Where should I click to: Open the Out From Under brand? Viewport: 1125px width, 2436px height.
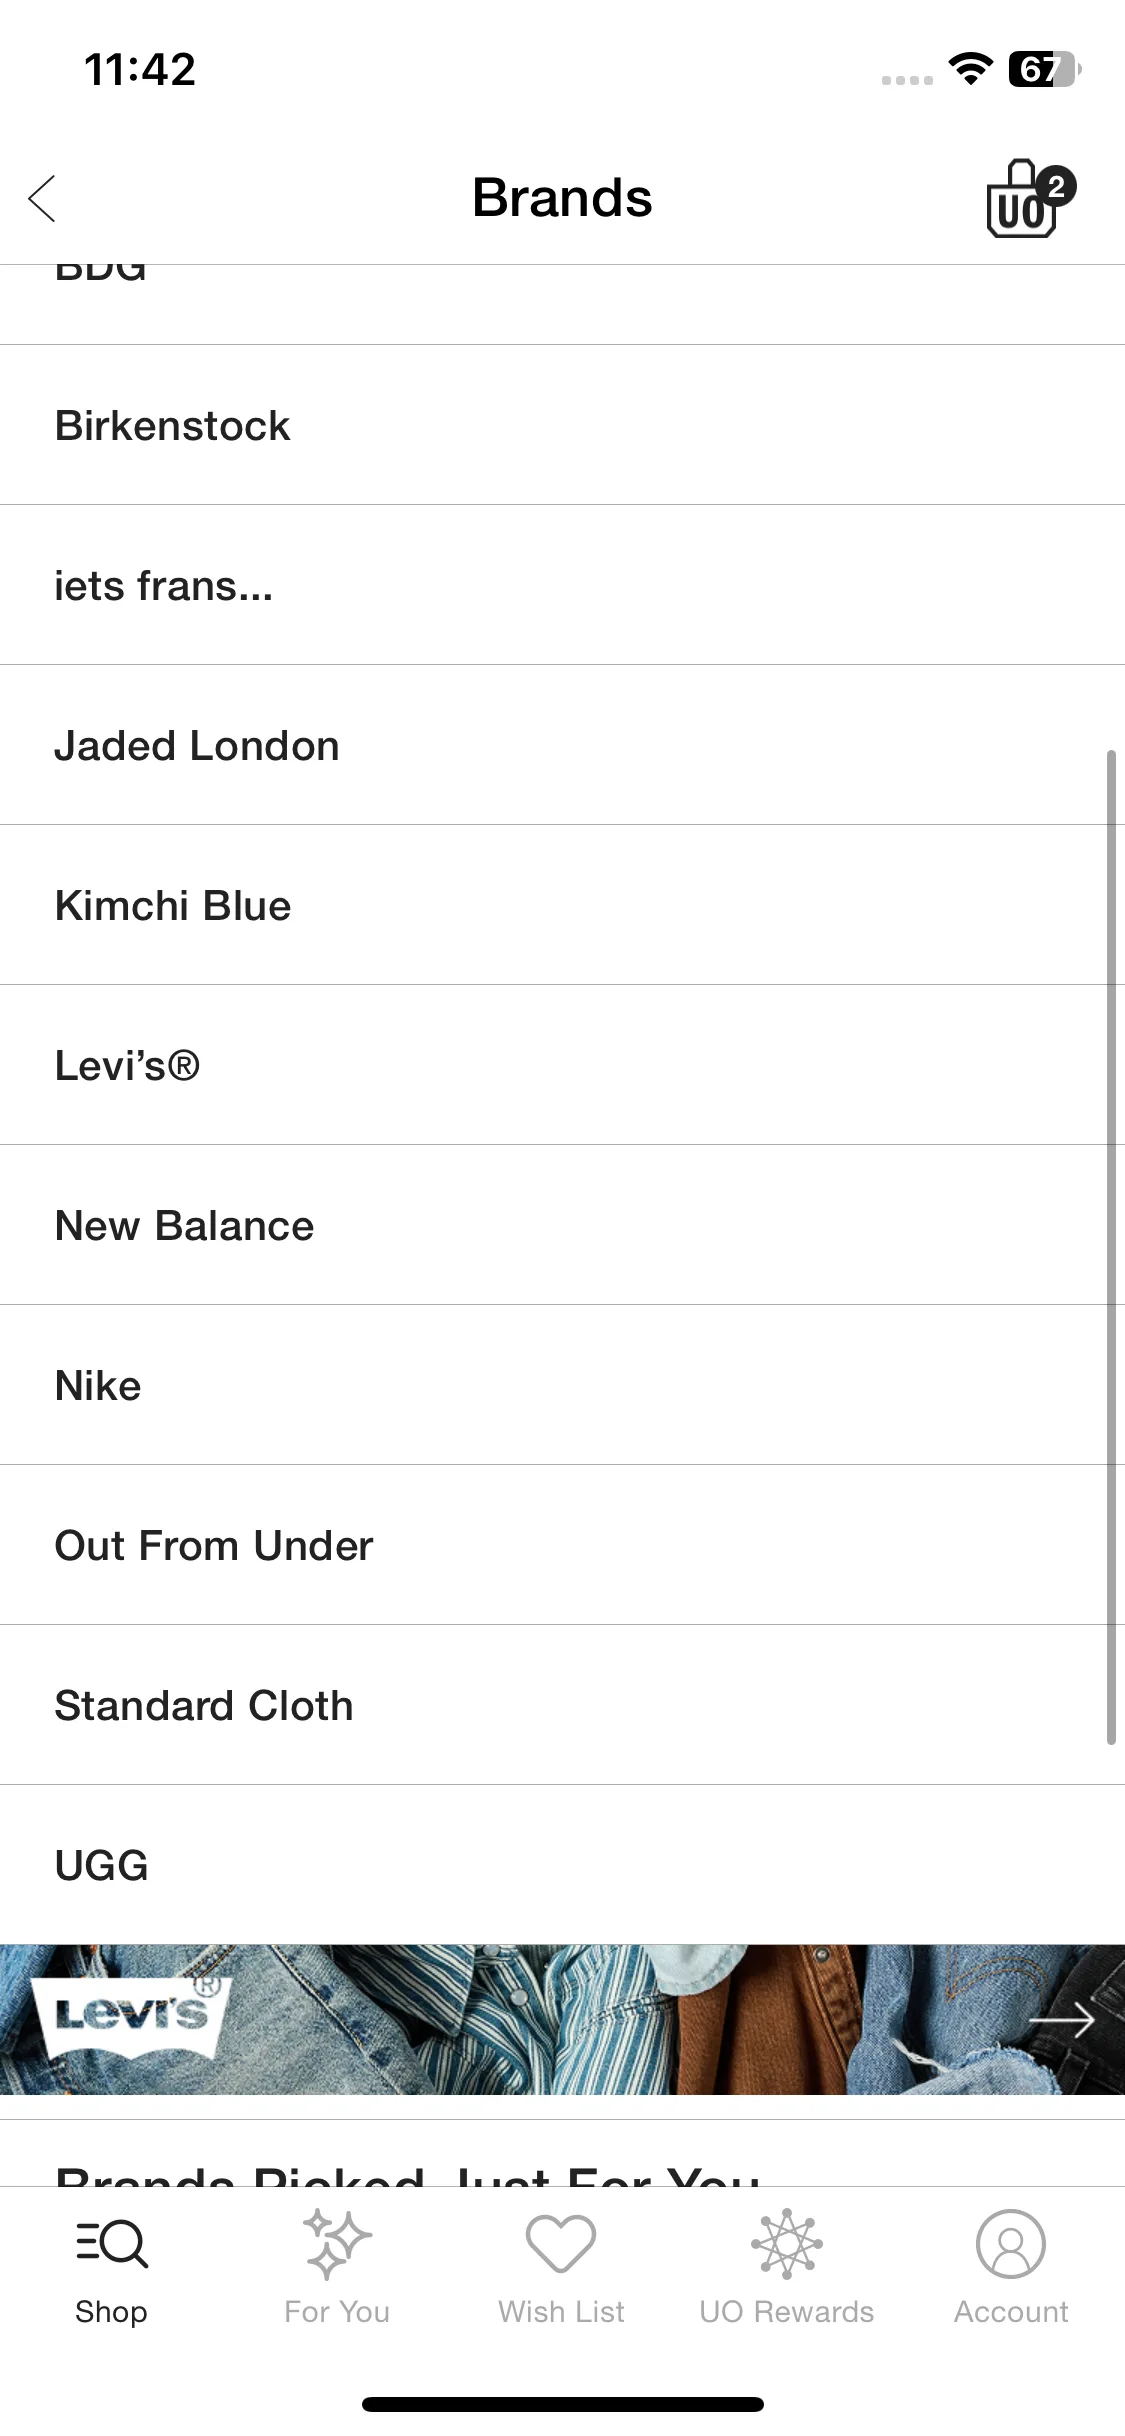coord(562,1545)
